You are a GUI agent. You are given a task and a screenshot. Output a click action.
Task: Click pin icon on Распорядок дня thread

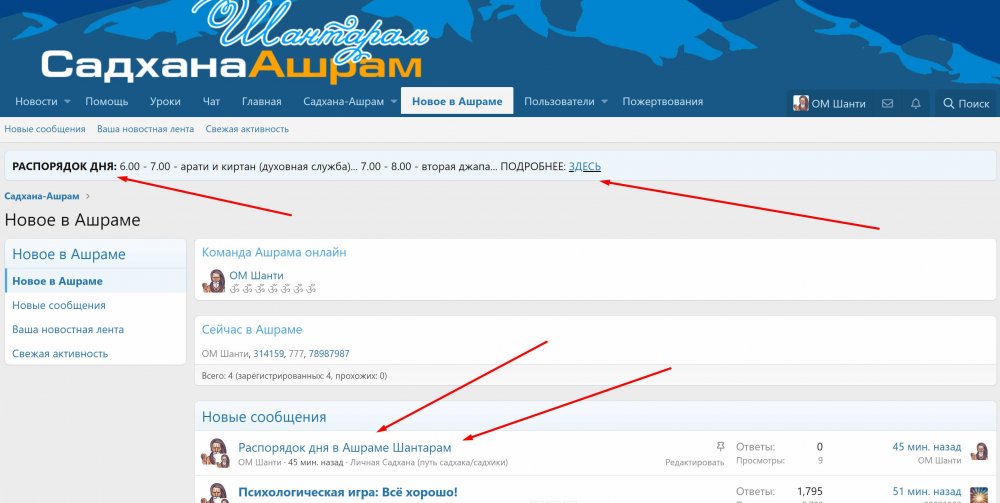721,447
